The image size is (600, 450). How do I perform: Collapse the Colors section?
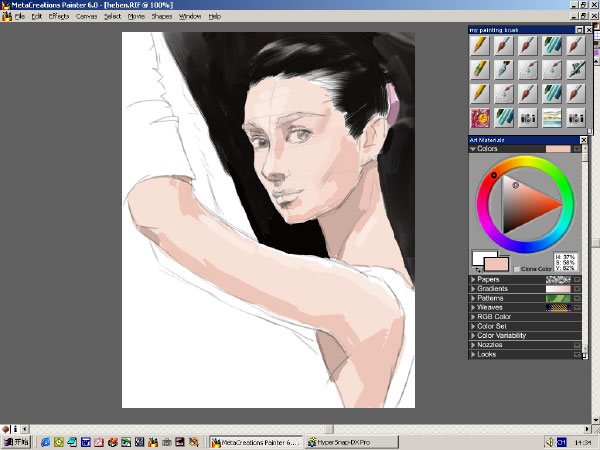[473, 148]
